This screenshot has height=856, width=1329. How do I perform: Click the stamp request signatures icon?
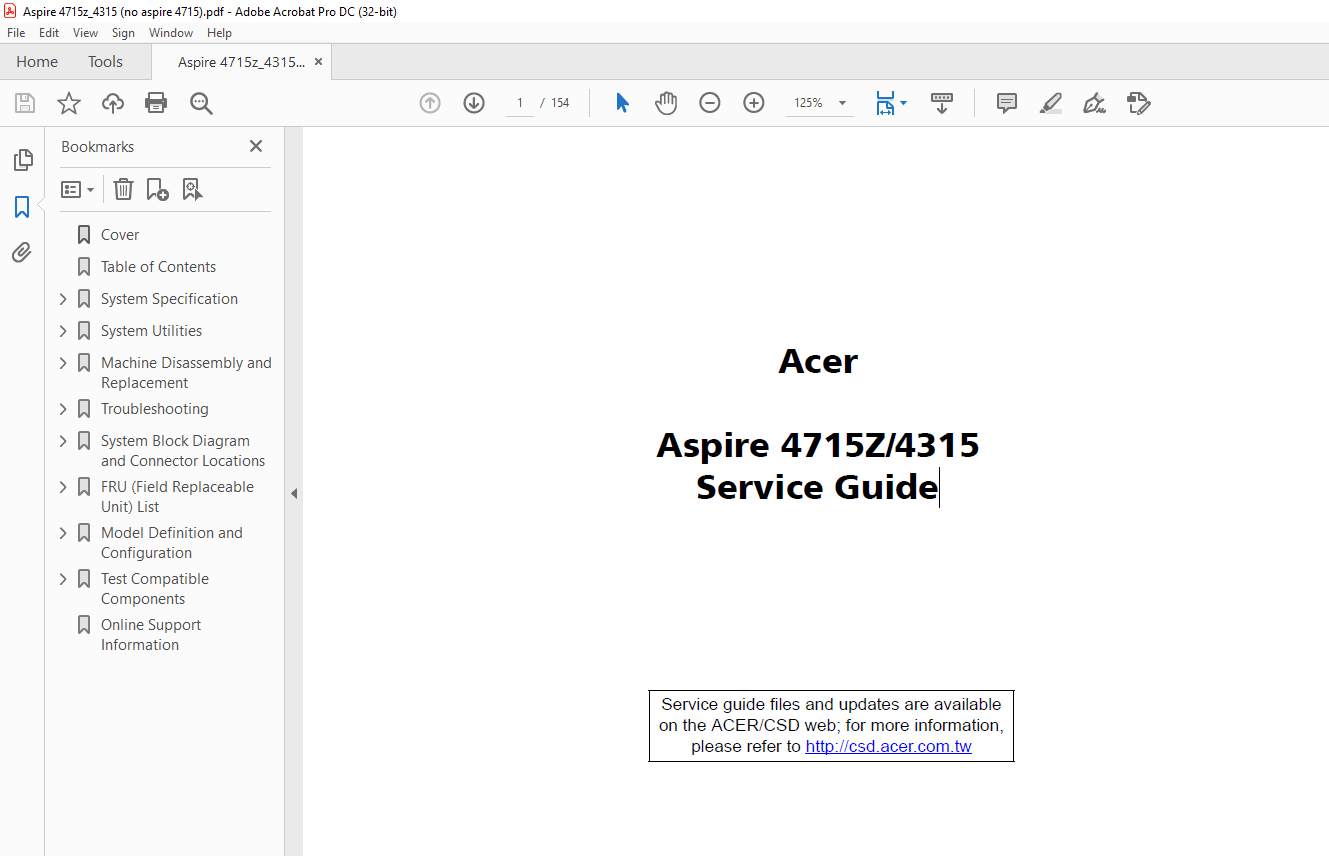tap(1138, 103)
